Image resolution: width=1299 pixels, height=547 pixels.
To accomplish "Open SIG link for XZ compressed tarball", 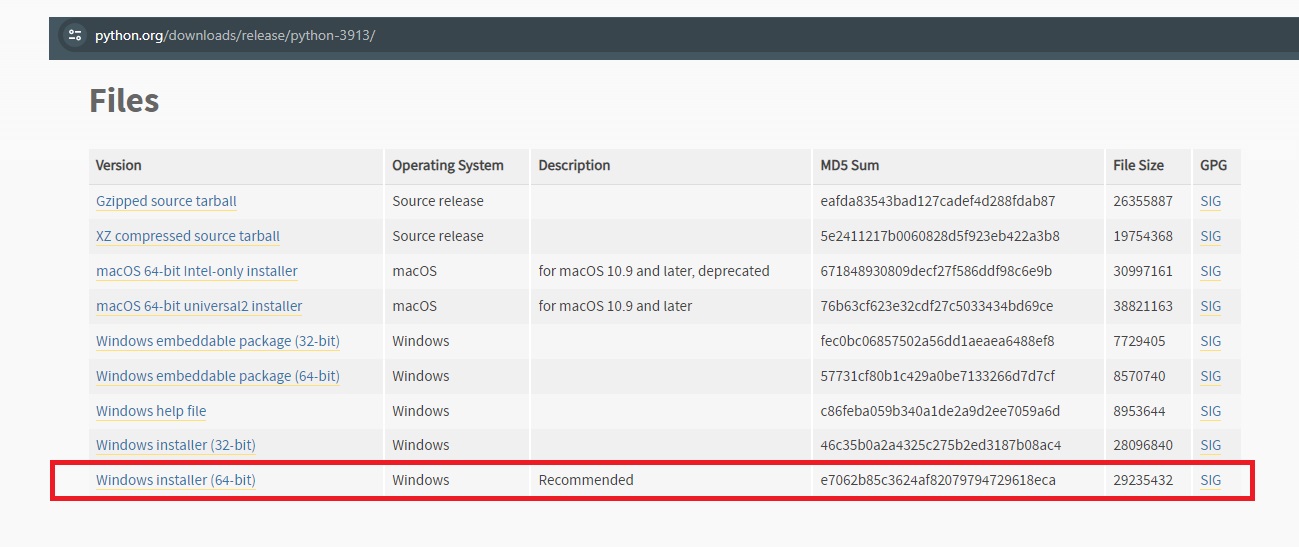I will pyautogui.click(x=1210, y=236).
